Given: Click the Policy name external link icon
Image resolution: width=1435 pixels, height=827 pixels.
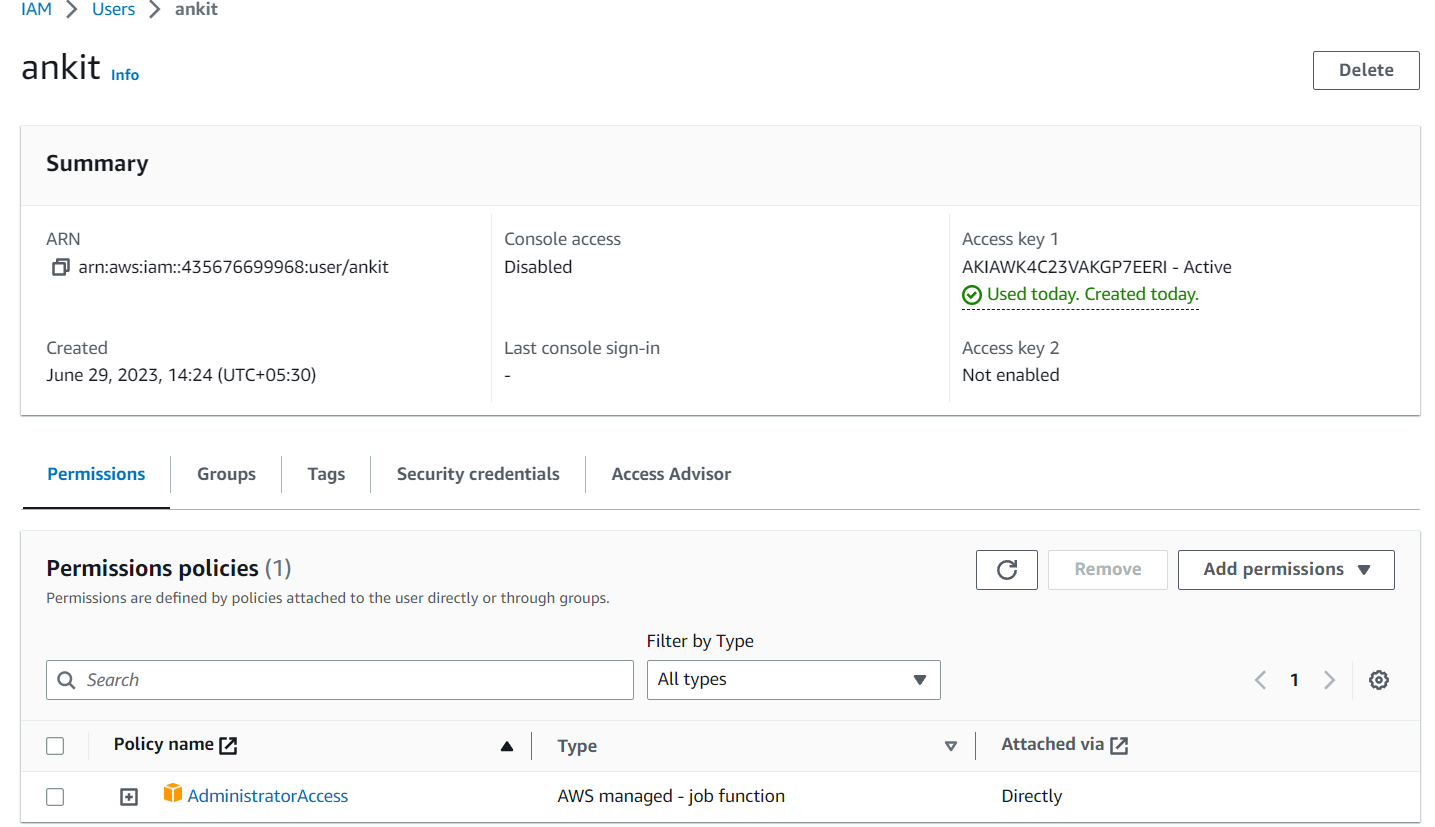Looking at the screenshot, I should point(229,745).
